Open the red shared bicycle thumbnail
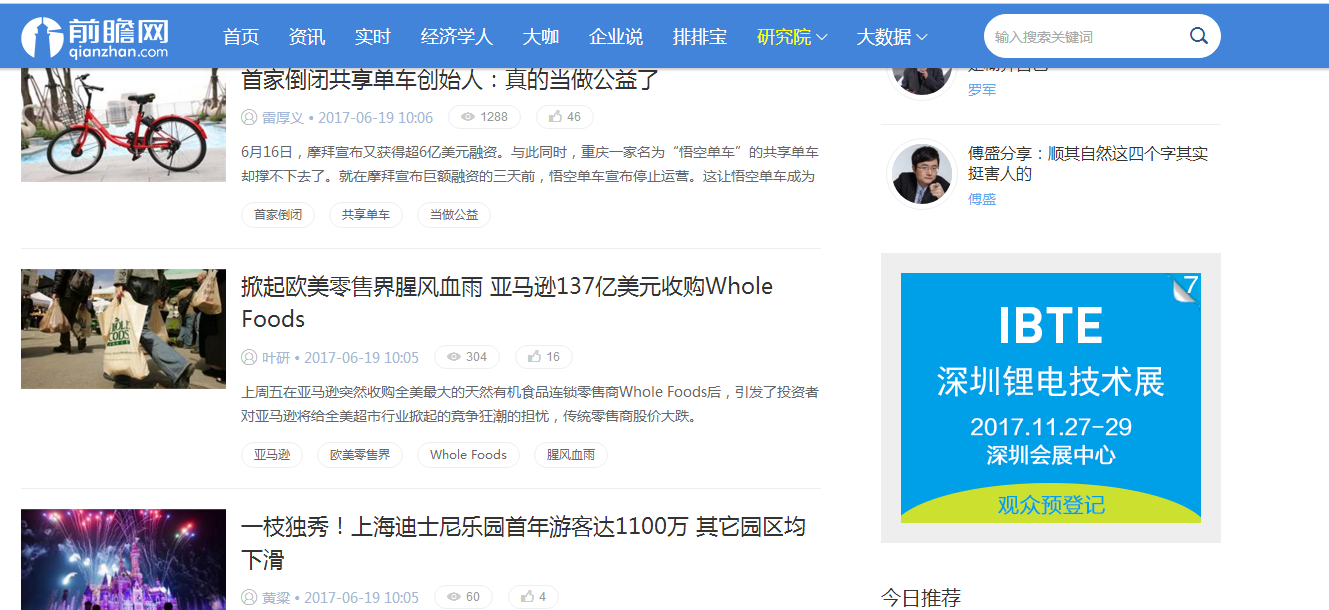The height and width of the screenshot is (610, 1329). click(123, 125)
